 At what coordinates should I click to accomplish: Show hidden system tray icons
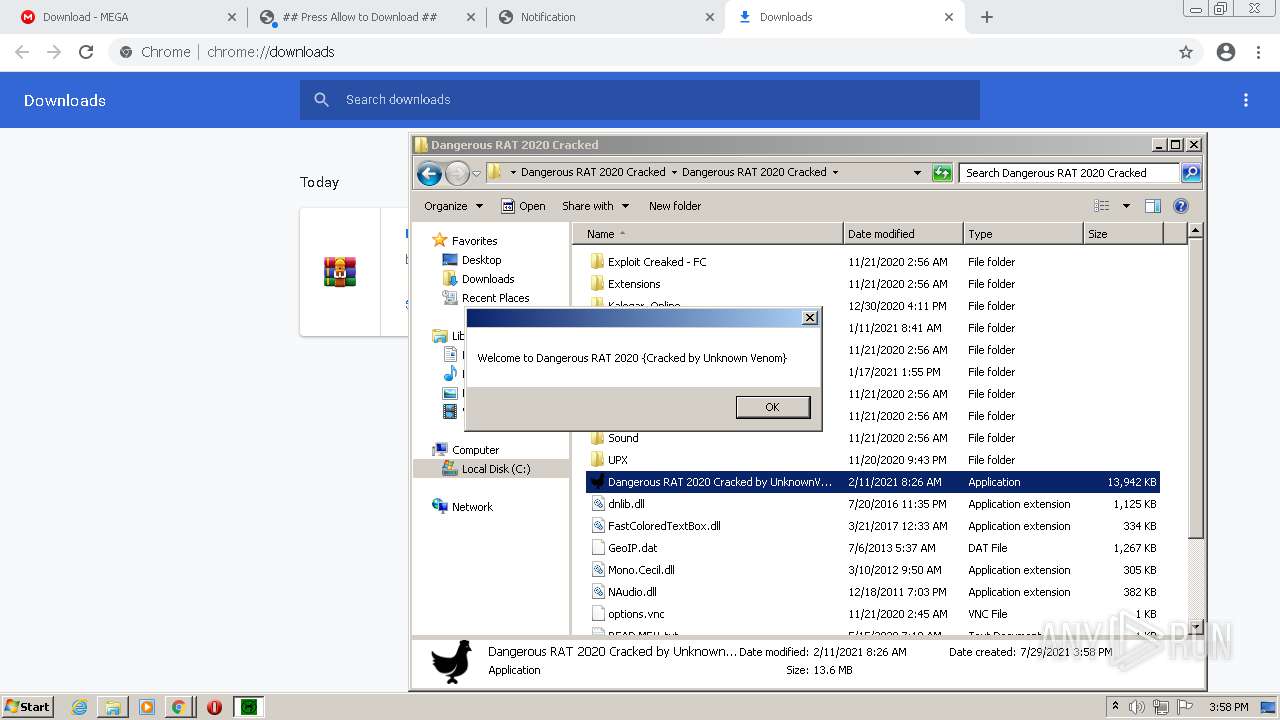coord(1115,707)
